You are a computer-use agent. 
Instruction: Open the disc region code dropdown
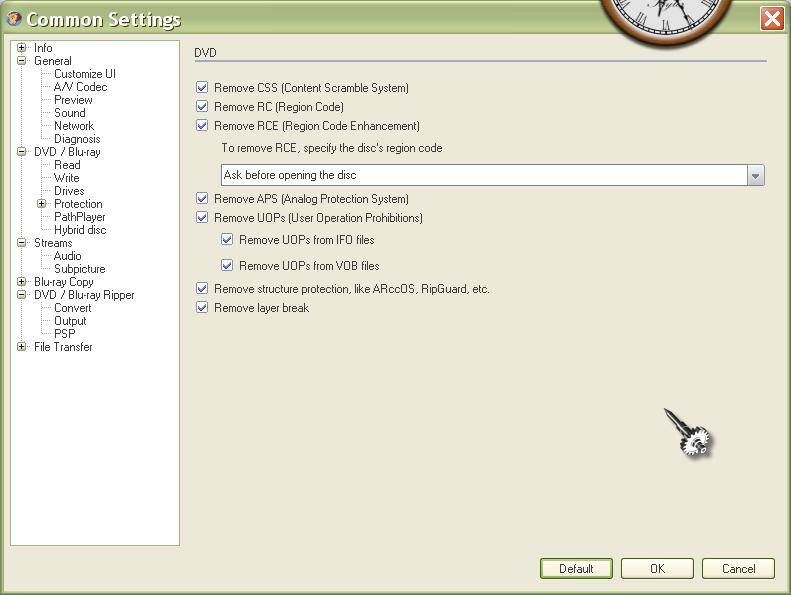pos(755,175)
